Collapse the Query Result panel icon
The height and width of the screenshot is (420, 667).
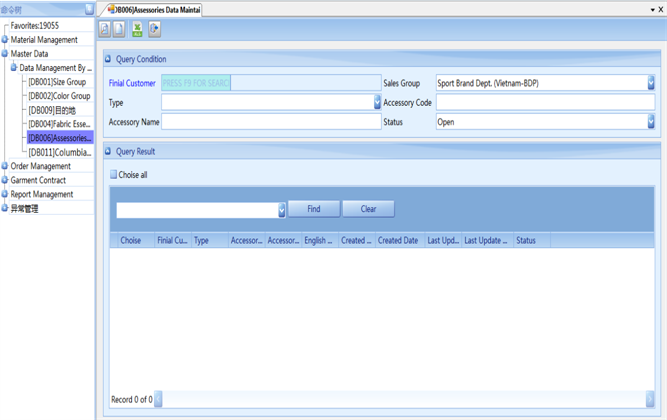[109, 152]
